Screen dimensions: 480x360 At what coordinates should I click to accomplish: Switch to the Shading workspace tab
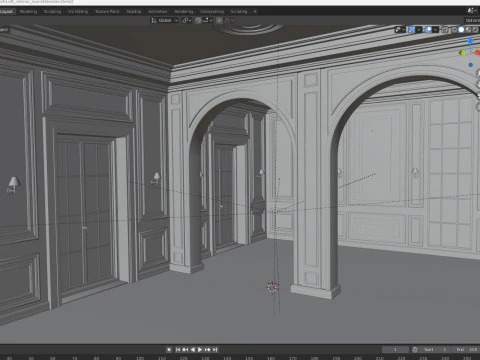pyautogui.click(x=133, y=11)
